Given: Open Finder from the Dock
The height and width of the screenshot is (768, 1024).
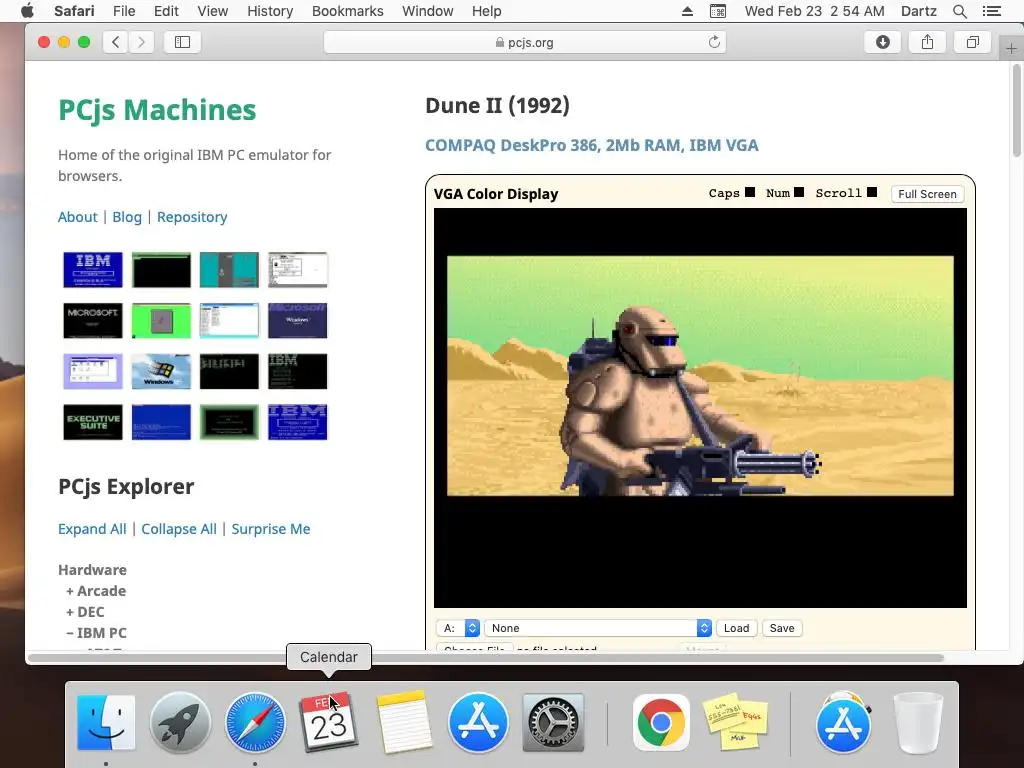Looking at the screenshot, I should pos(106,722).
